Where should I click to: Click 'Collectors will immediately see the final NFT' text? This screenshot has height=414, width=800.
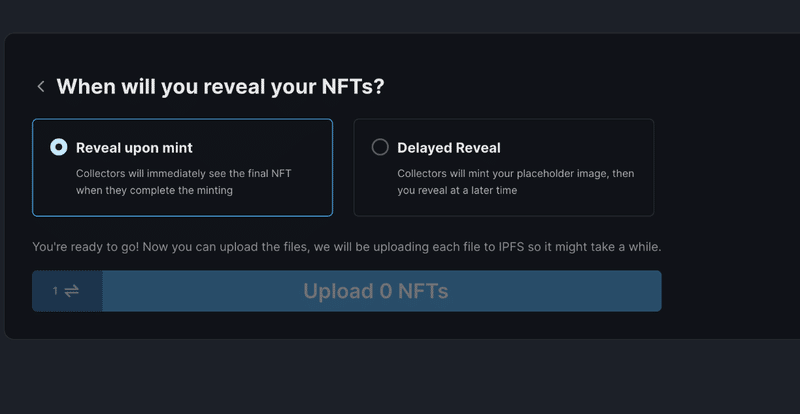tap(184, 174)
